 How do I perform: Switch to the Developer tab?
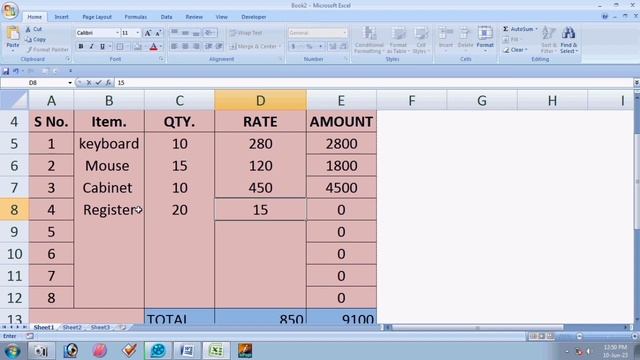coord(253,17)
